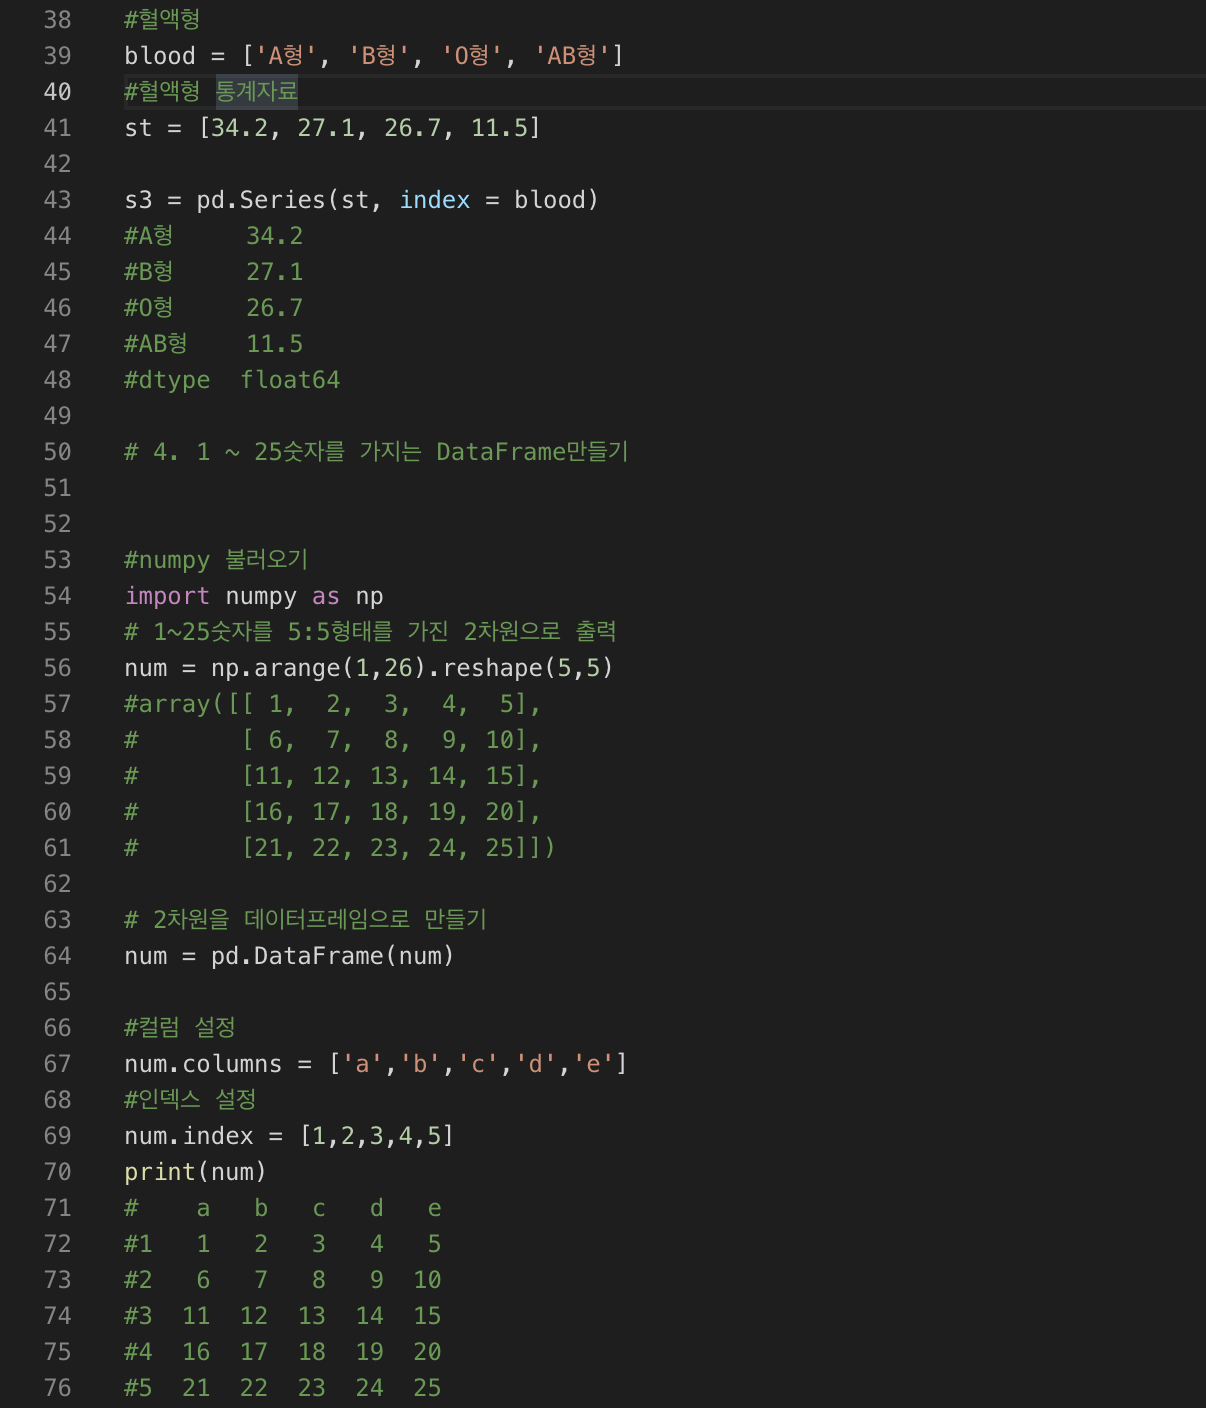This screenshot has width=1206, height=1408.
Task: Click the '#numpy' comment on line 53
Action: (216, 560)
